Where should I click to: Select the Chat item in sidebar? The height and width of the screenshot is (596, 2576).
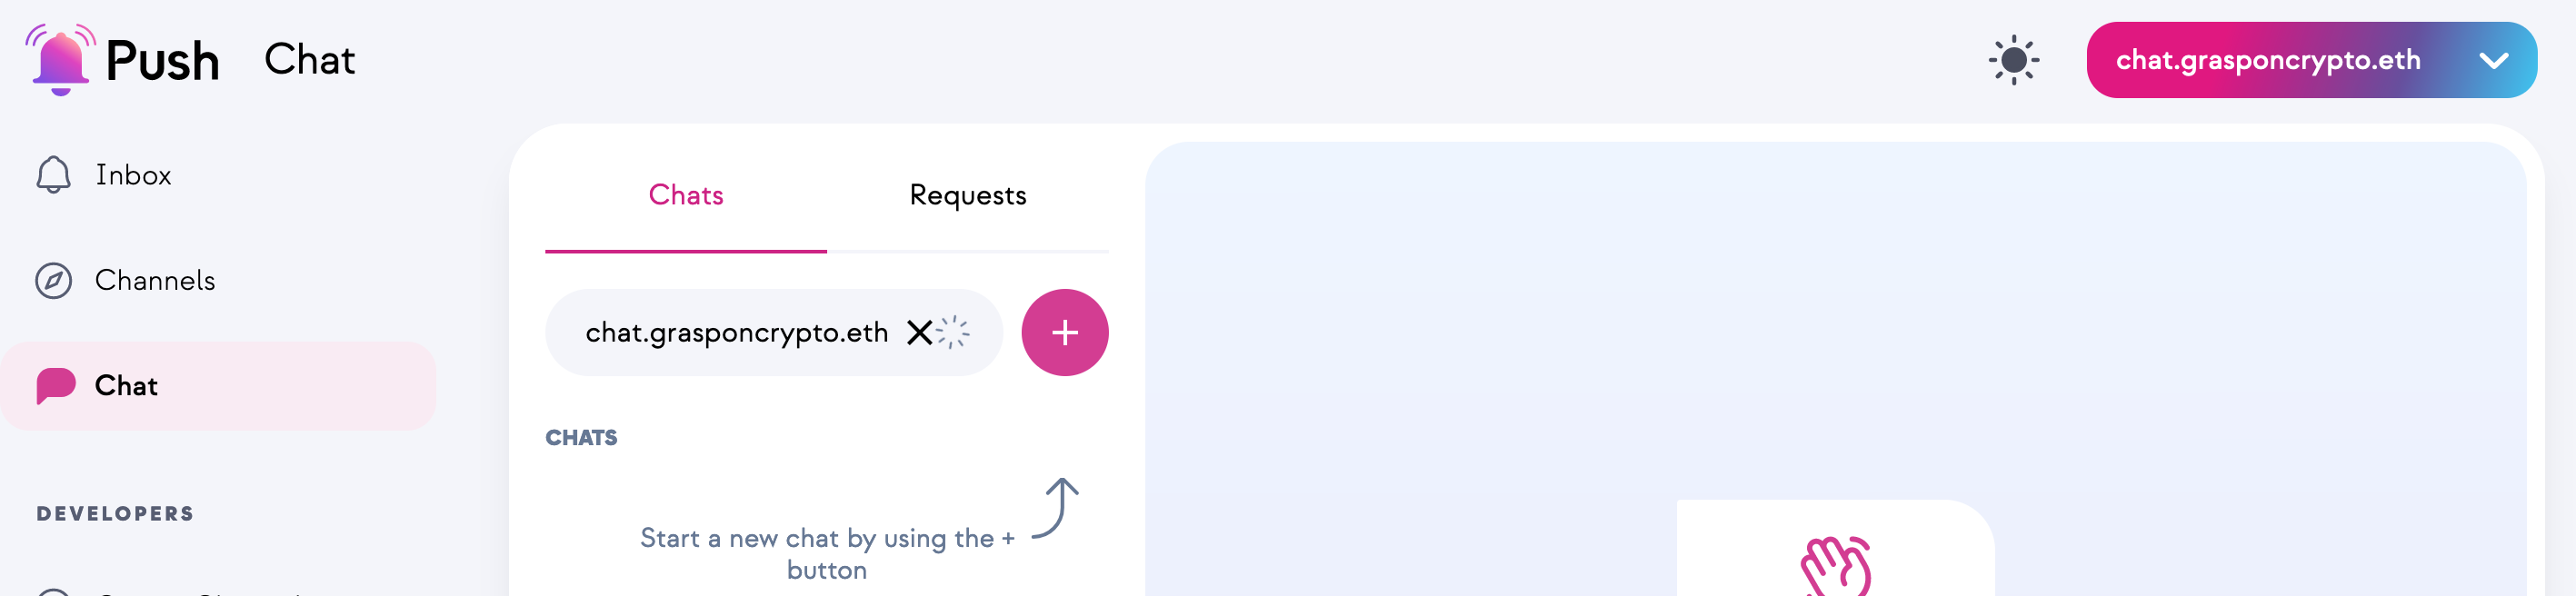point(218,386)
